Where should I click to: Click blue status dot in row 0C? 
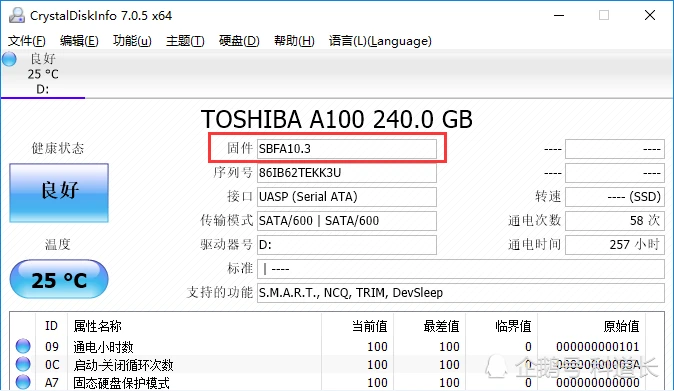23,364
